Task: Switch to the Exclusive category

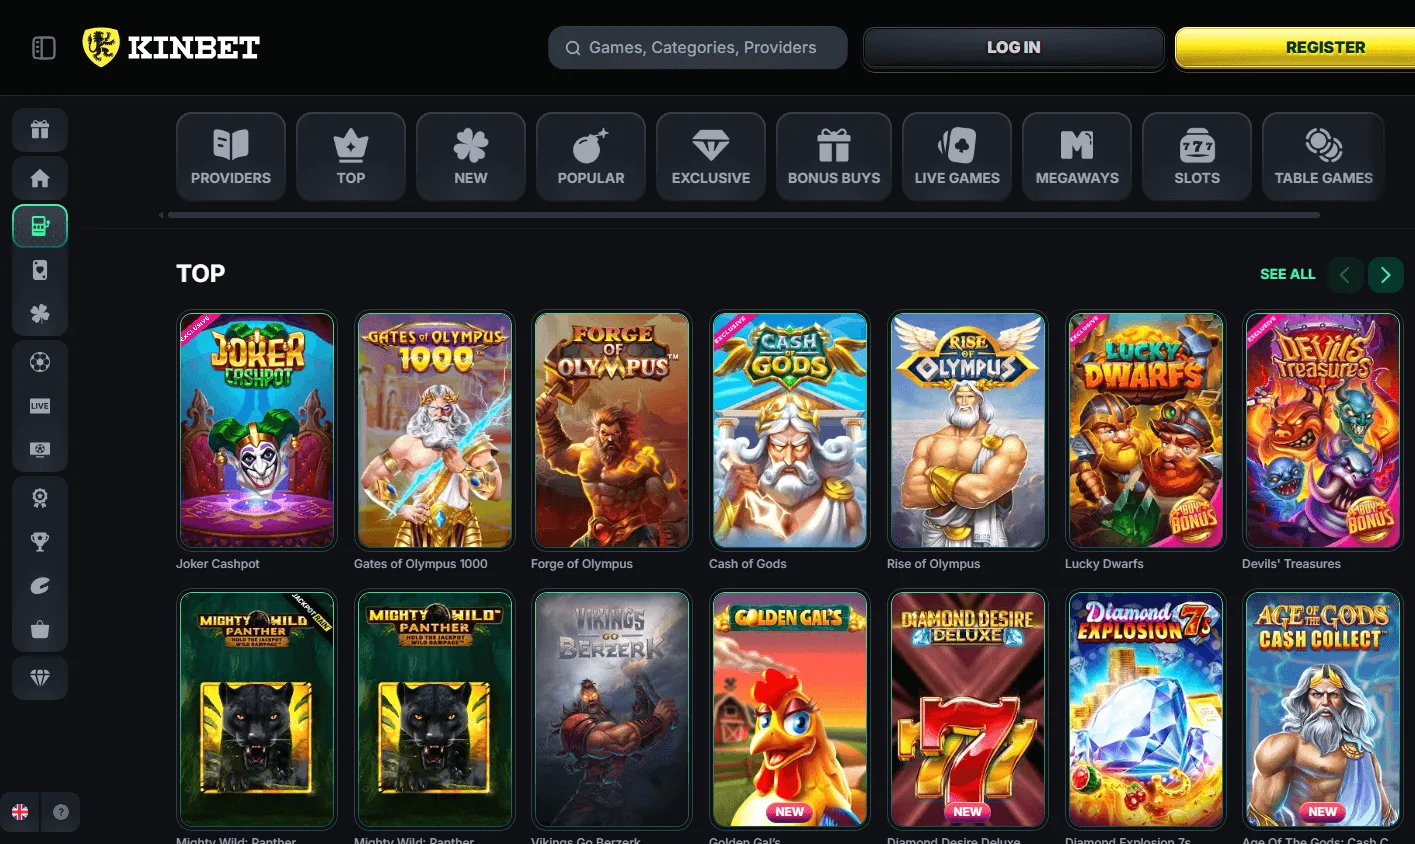Action: tap(711, 157)
